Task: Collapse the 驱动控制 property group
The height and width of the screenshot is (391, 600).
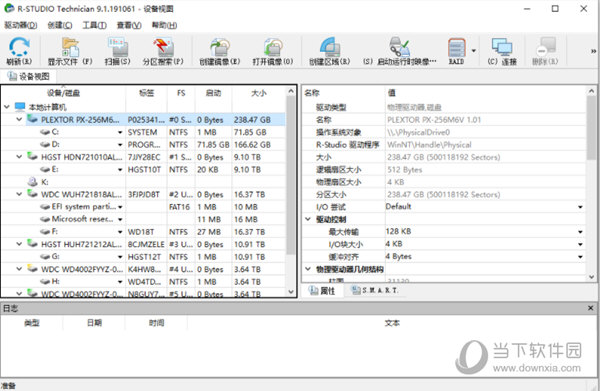Action: (308, 219)
